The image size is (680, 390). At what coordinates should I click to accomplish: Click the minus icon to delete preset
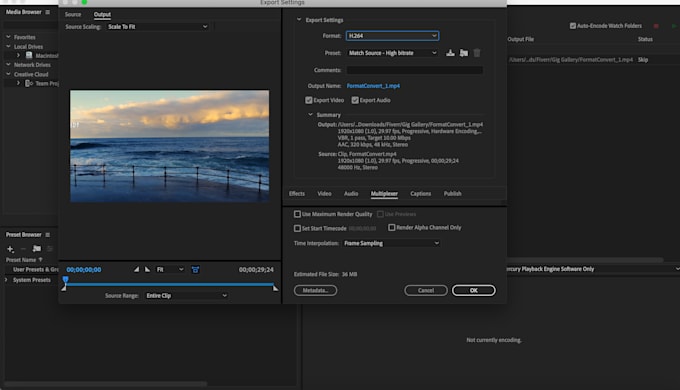pyautogui.click(x=23, y=249)
